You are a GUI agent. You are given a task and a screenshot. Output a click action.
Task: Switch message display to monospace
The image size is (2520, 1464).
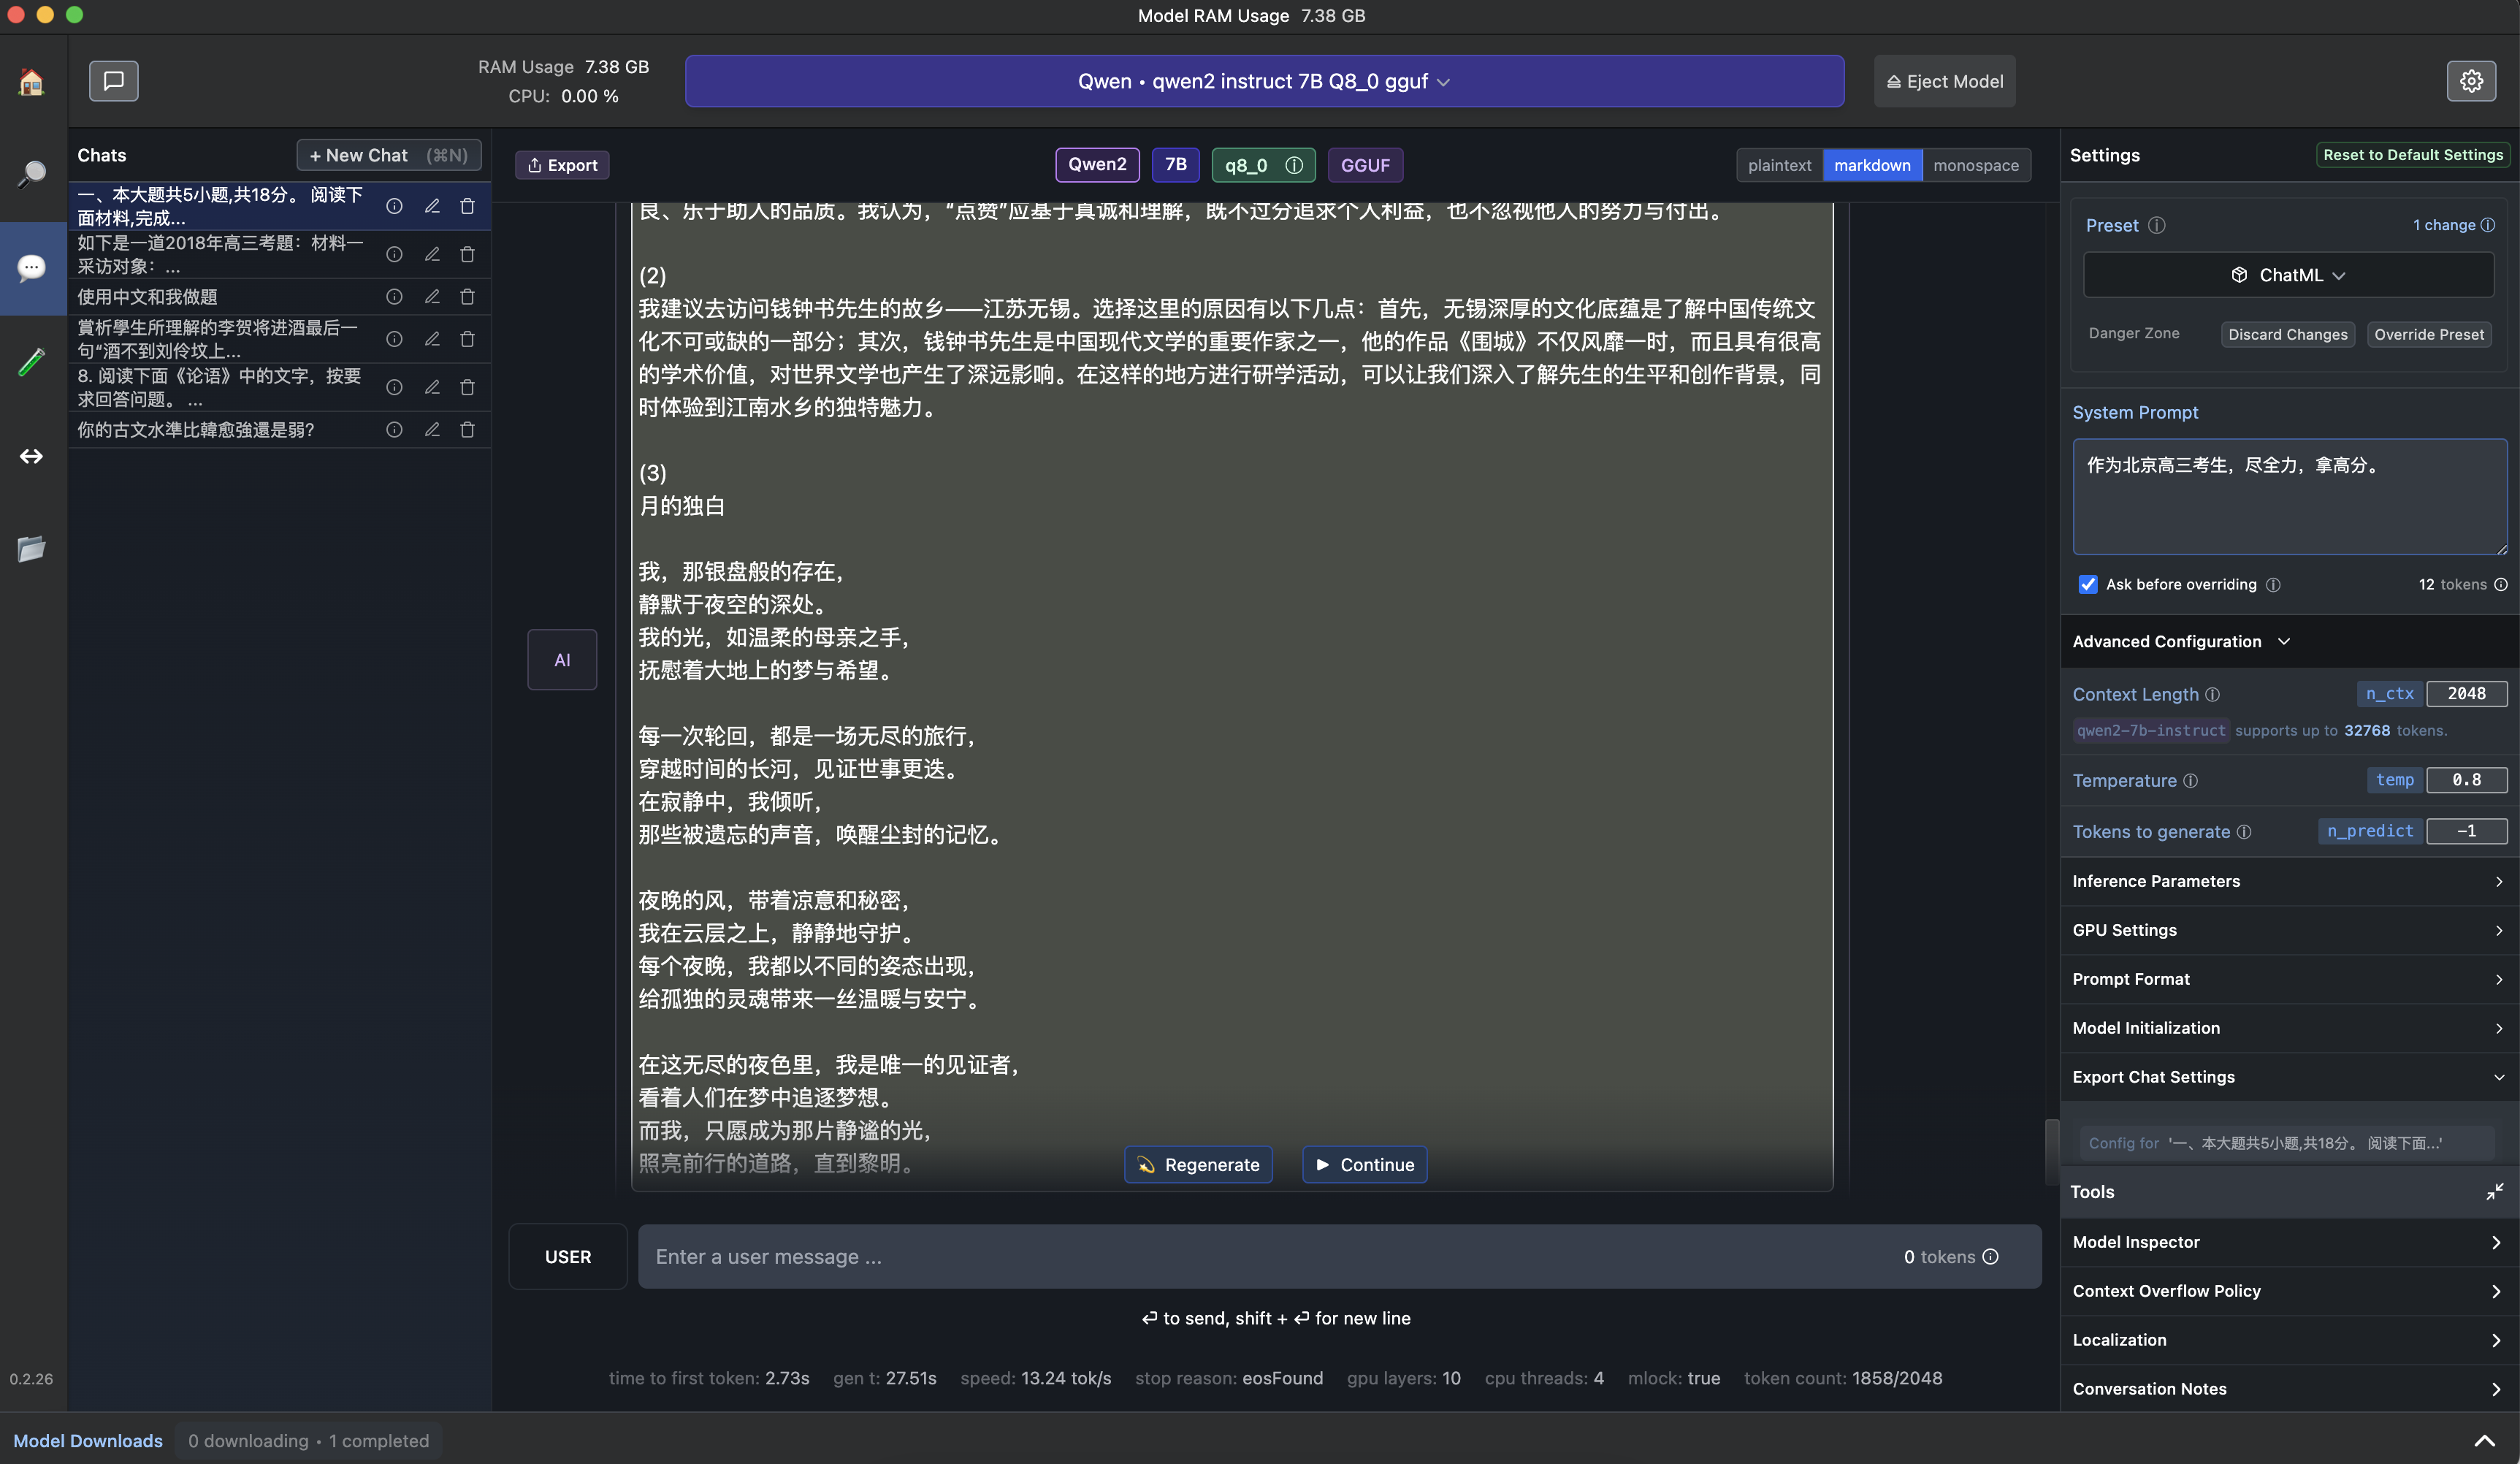coord(1975,165)
